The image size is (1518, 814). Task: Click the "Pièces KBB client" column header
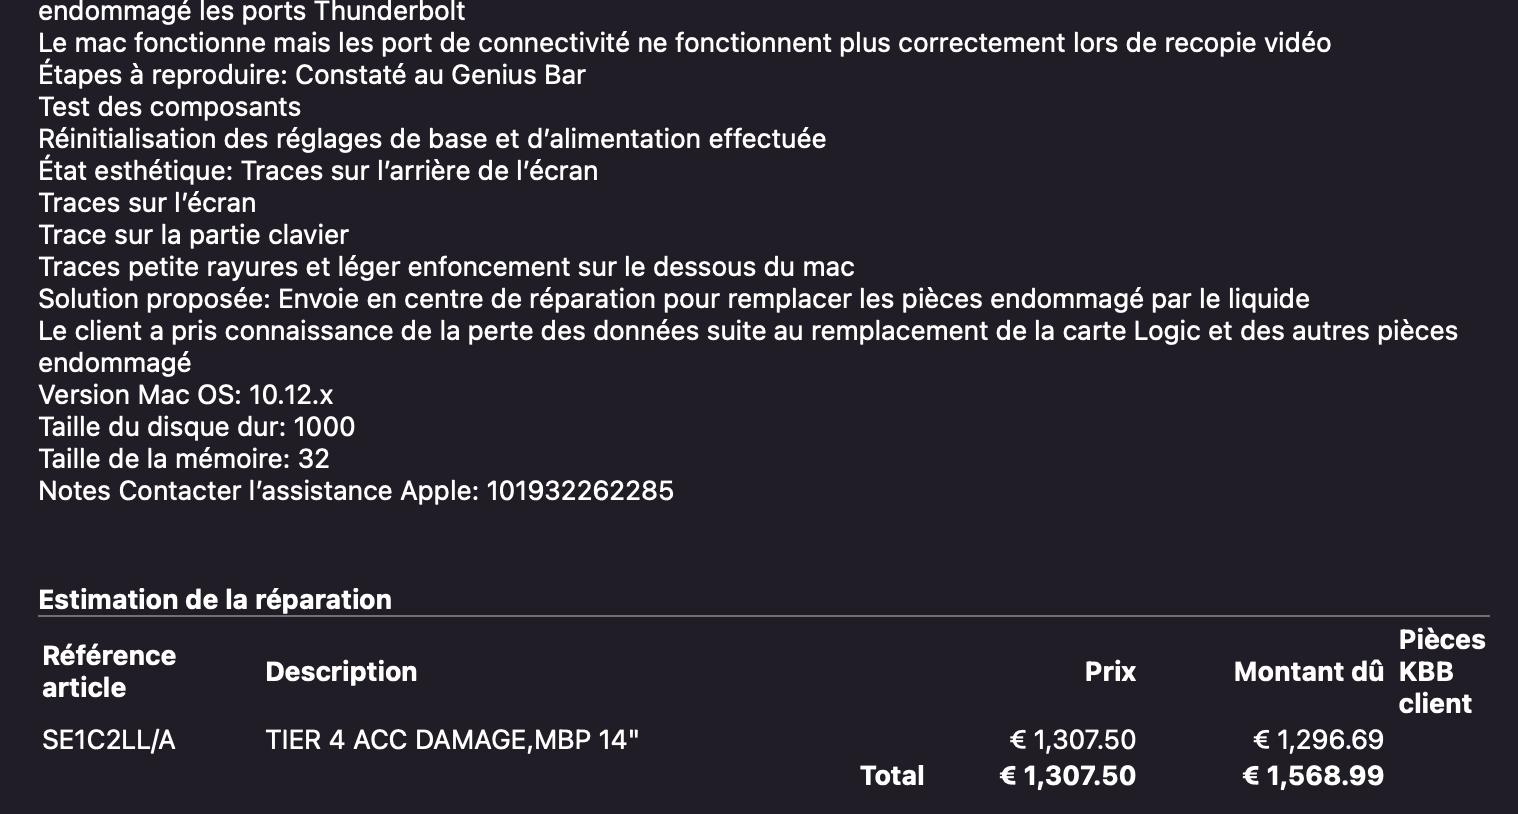point(1441,672)
